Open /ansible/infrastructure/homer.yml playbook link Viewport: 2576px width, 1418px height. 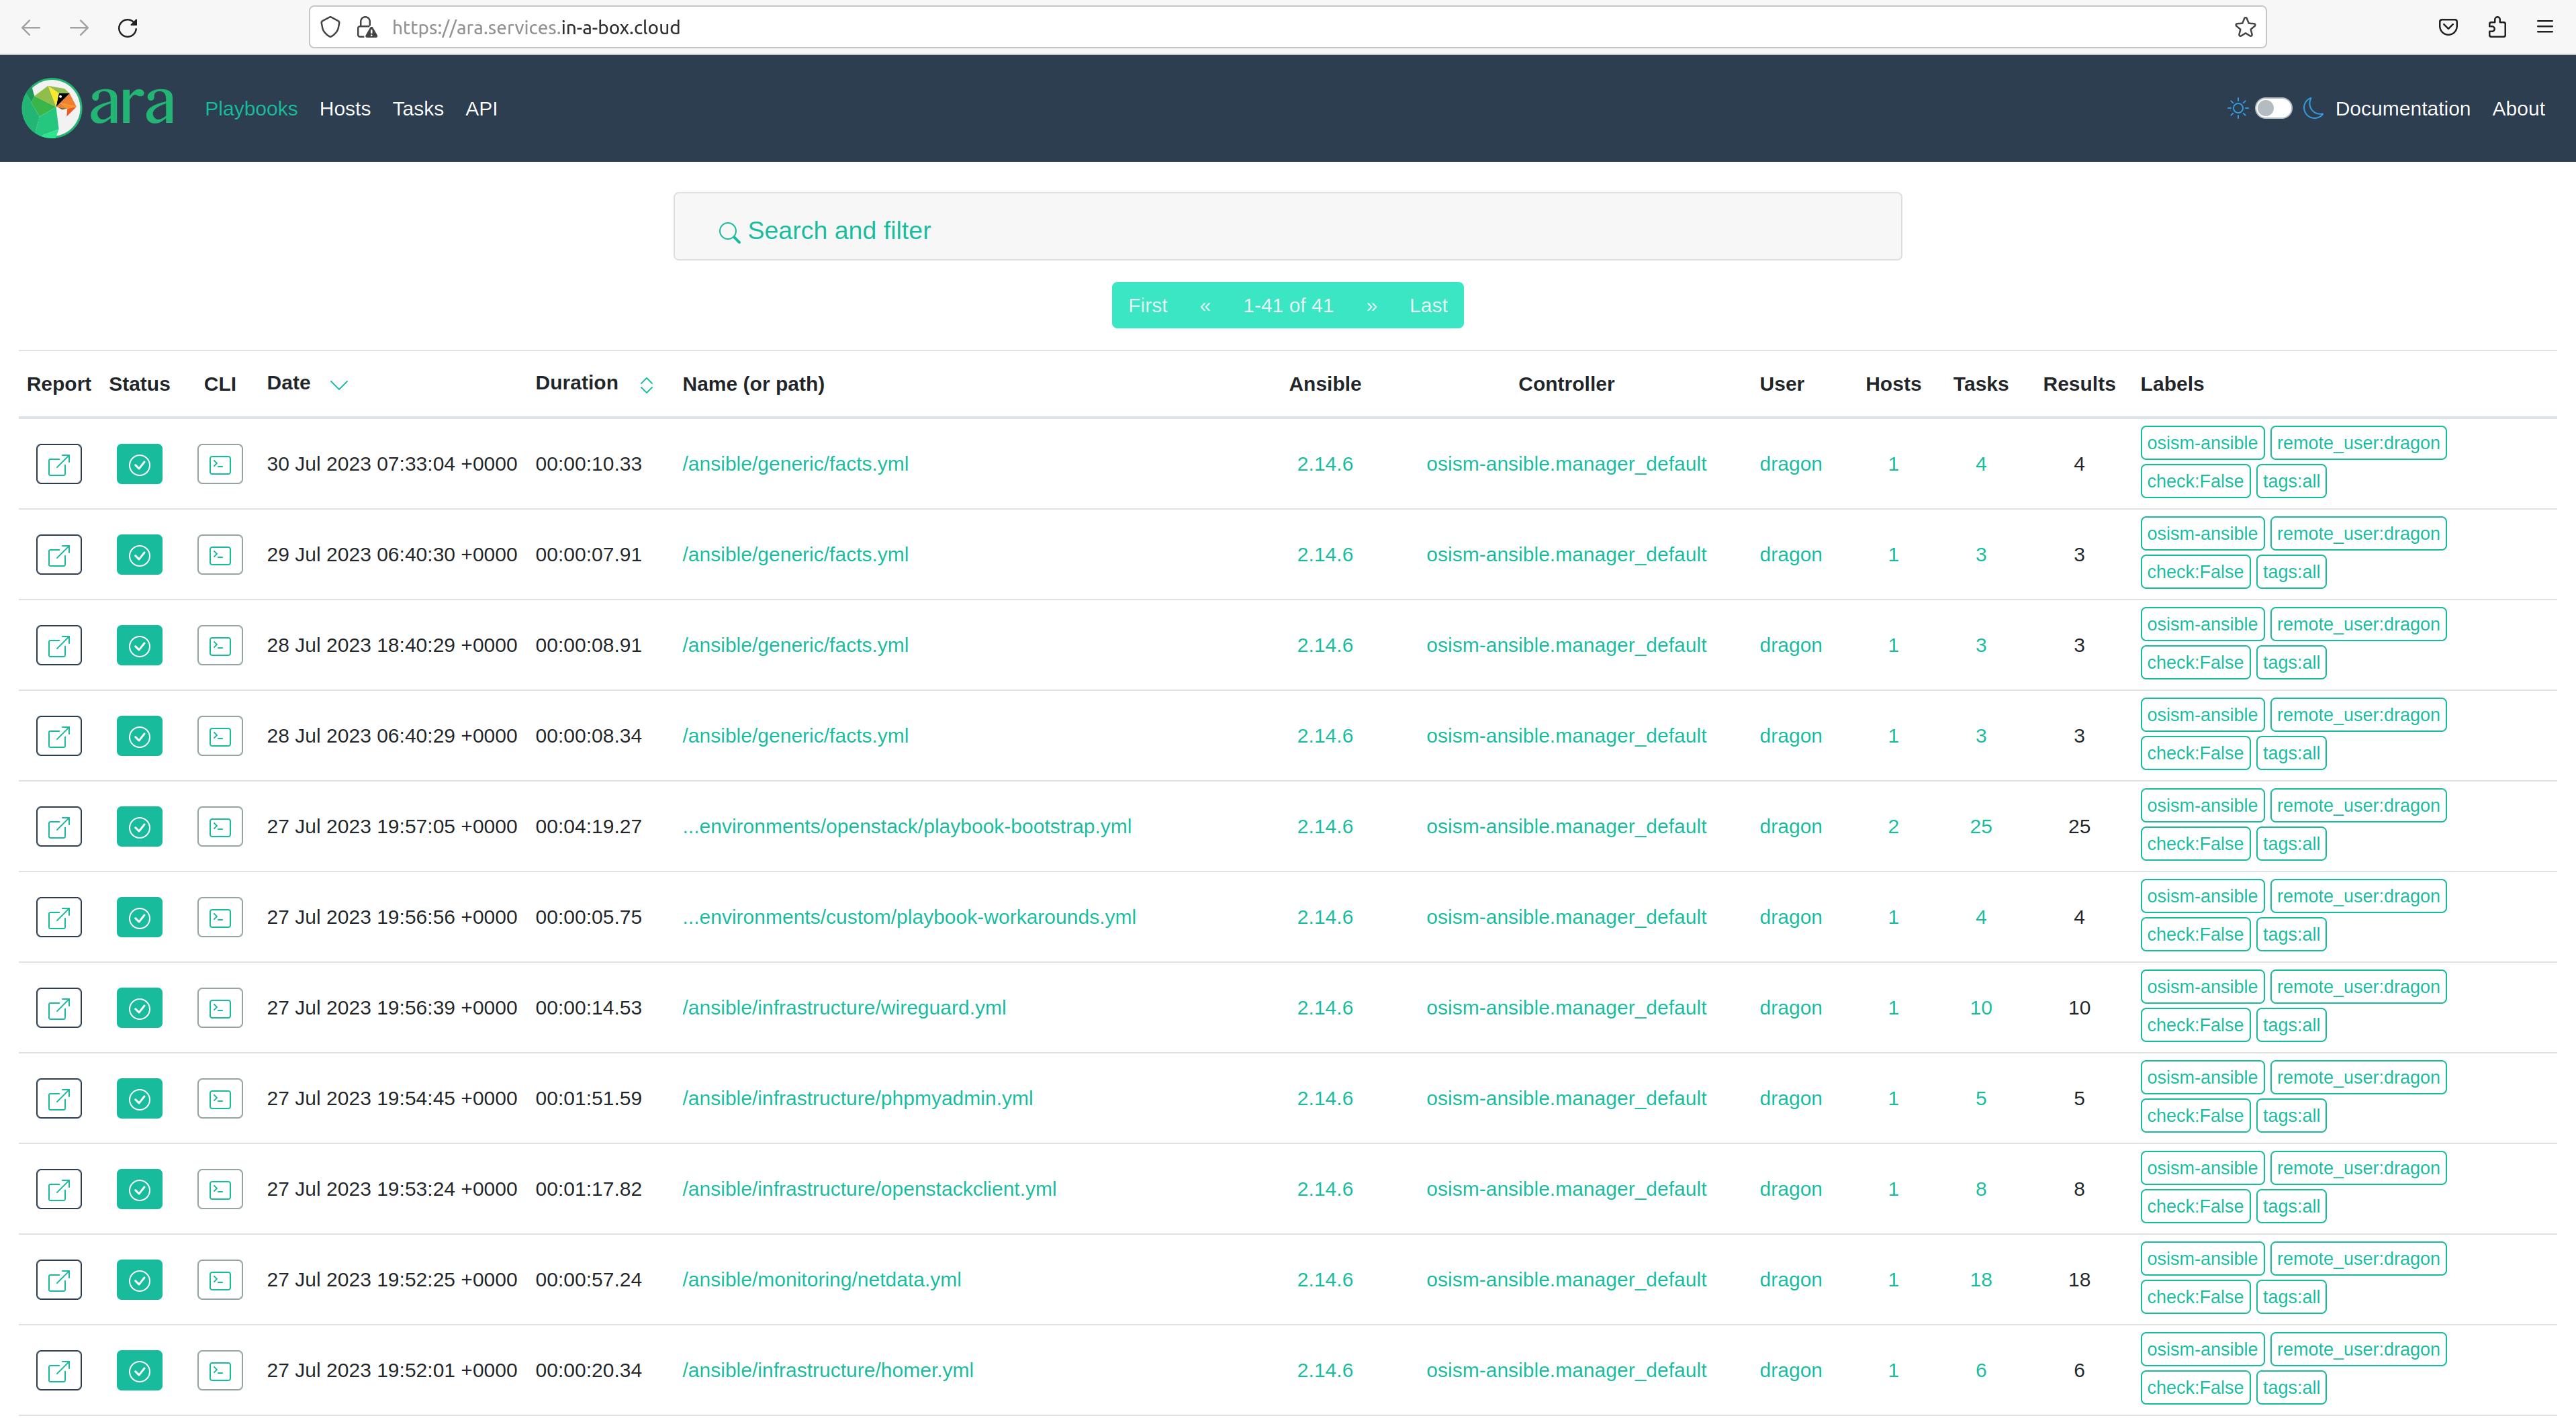pos(827,1370)
